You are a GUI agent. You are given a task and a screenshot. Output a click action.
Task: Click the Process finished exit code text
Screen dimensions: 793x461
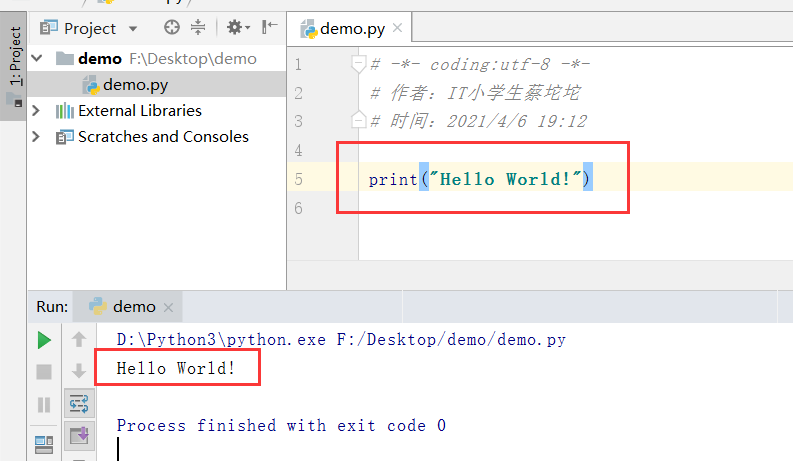pos(281,426)
